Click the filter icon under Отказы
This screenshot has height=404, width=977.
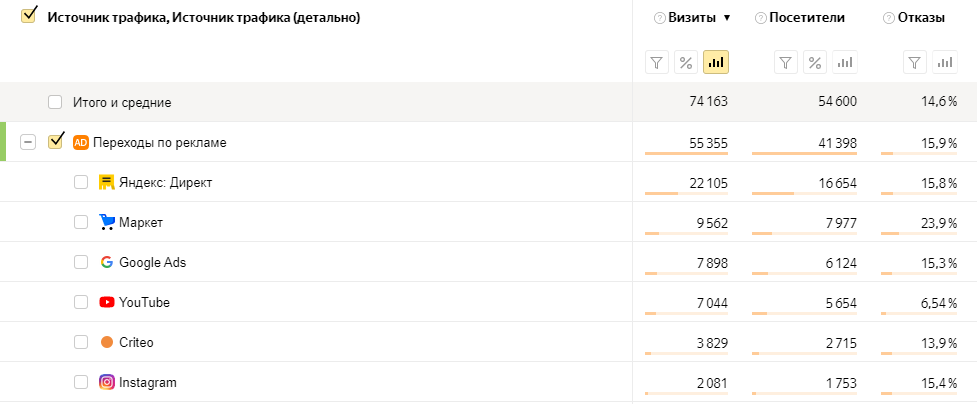click(x=915, y=63)
